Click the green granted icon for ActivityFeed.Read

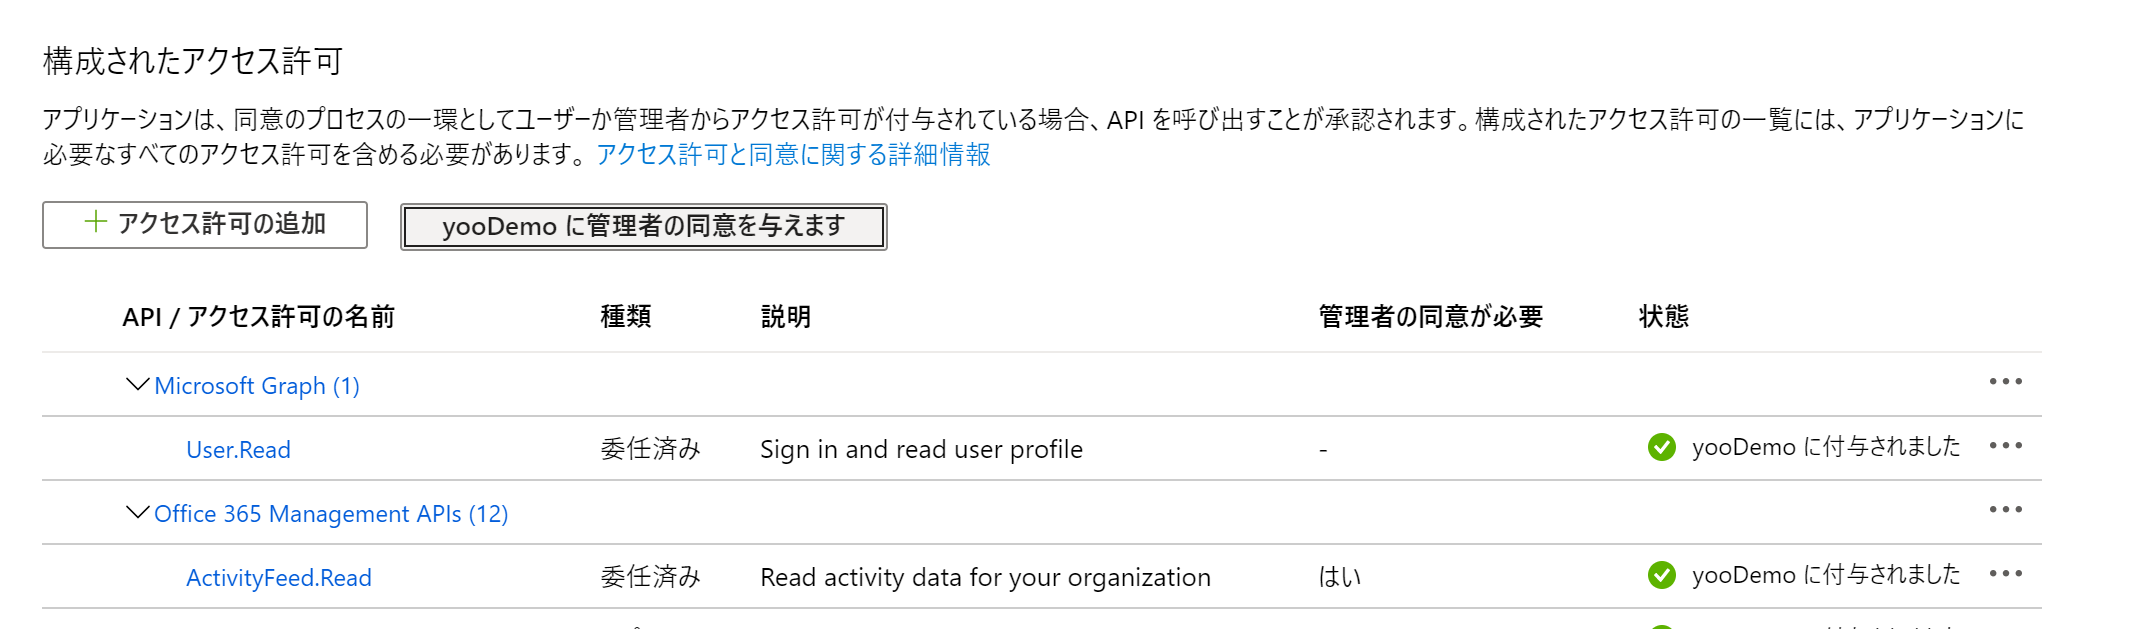click(1660, 575)
